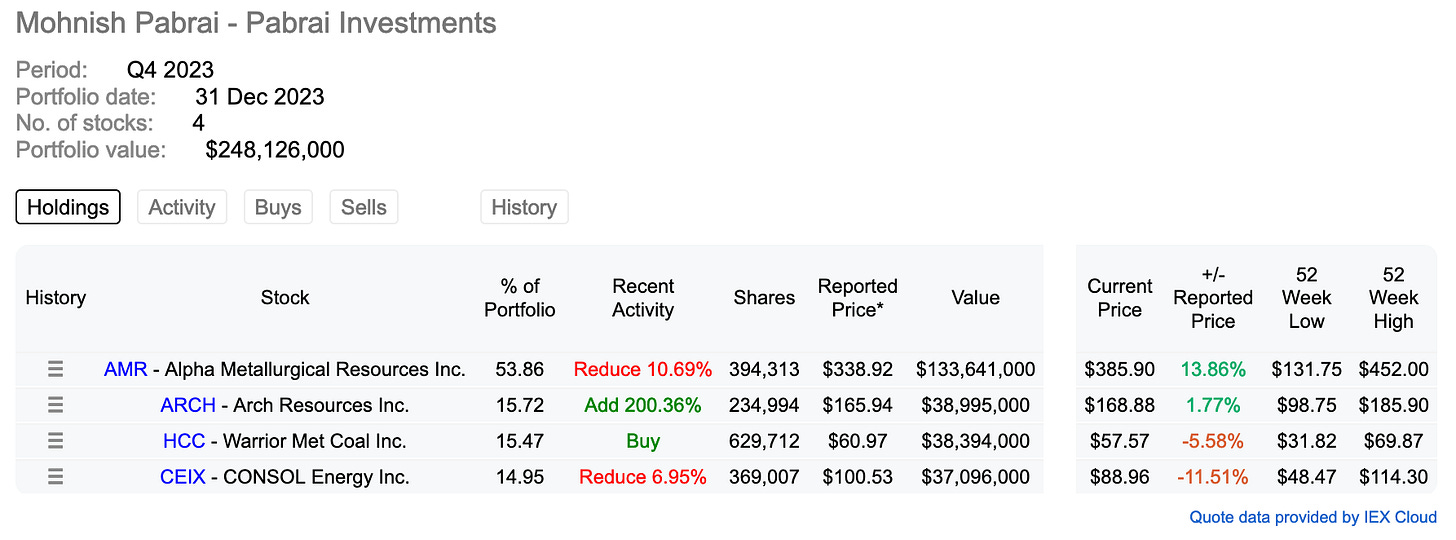1456x540 pixels.
Task: Click reported price $338.92
Action: point(857,370)
